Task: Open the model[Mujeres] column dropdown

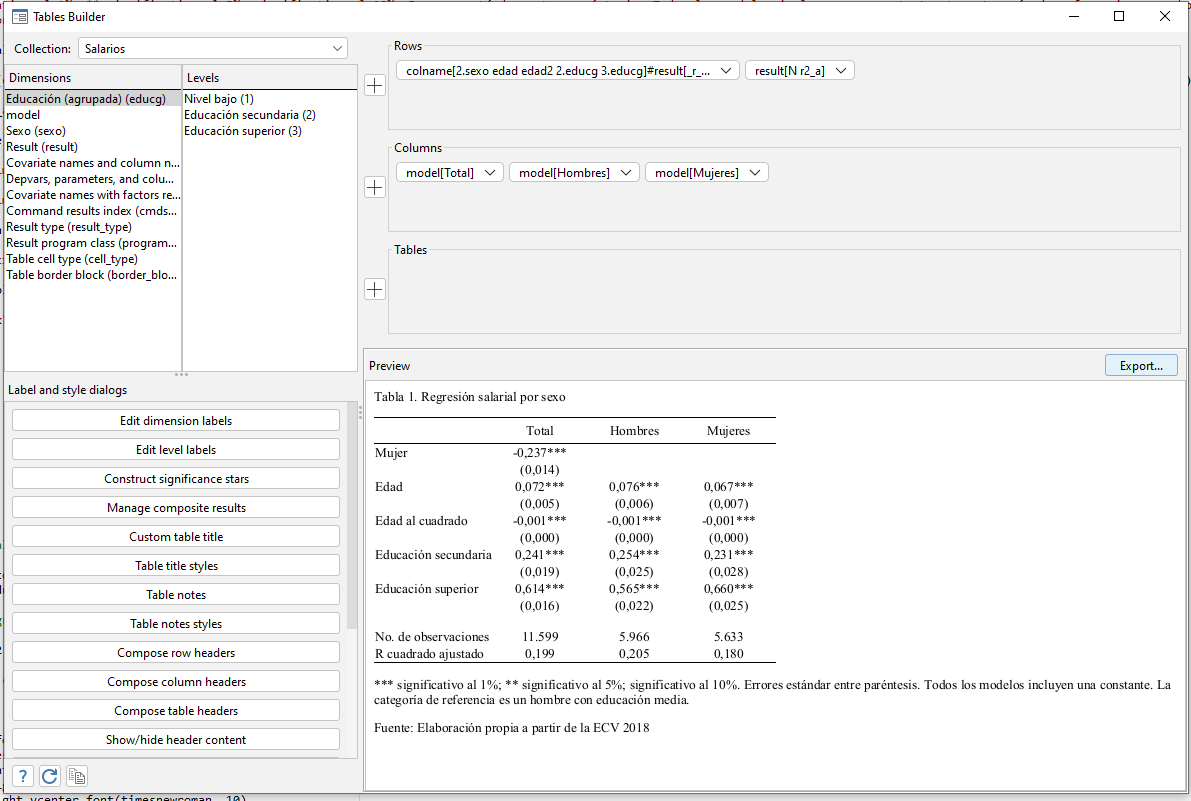Action: (x=755, y=171)
